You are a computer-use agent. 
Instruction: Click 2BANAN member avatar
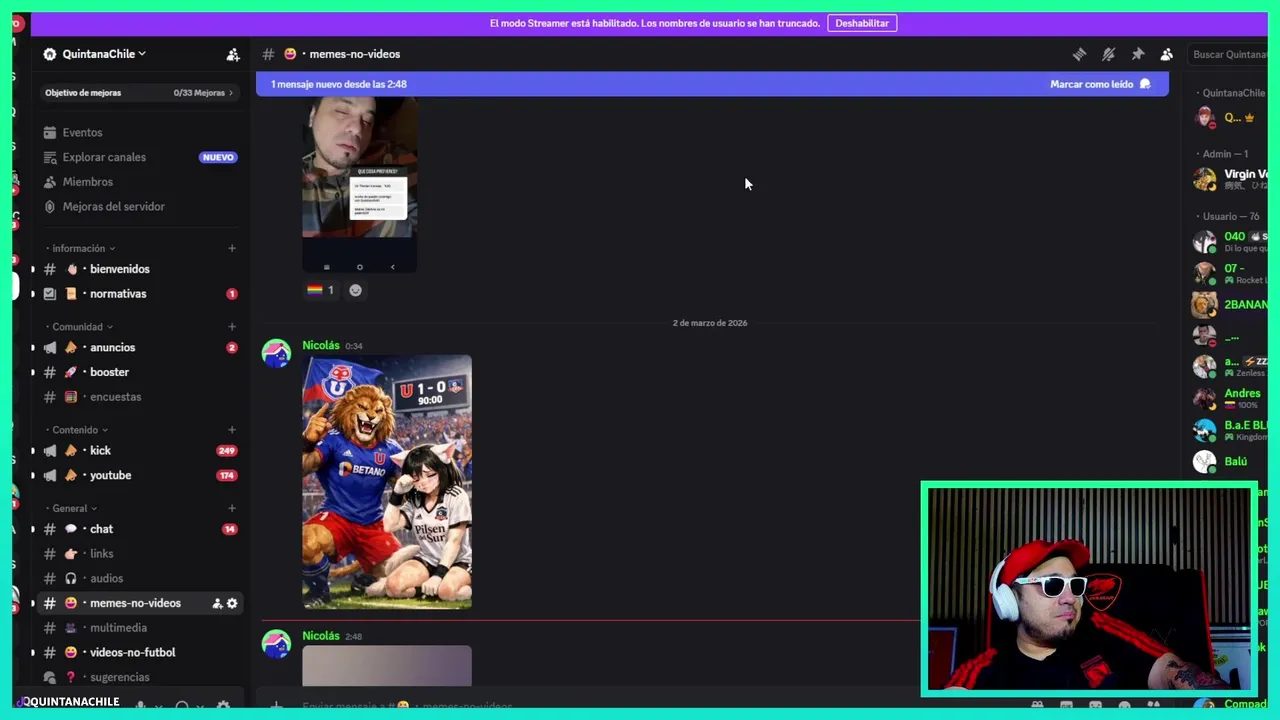1205,304
